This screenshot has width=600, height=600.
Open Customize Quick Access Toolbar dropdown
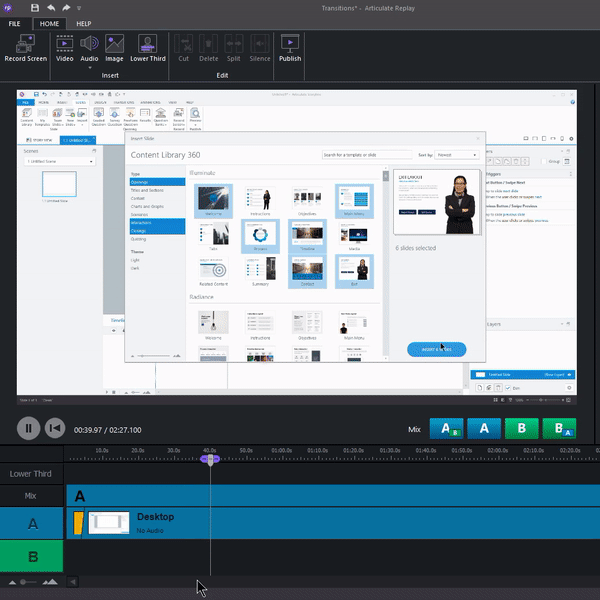[81, 7]
